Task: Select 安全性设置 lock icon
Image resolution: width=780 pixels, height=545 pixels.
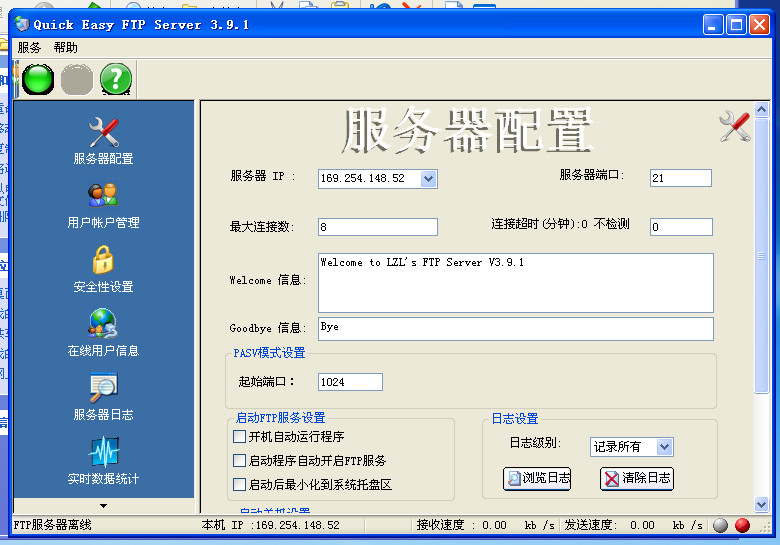Action: 103,268
